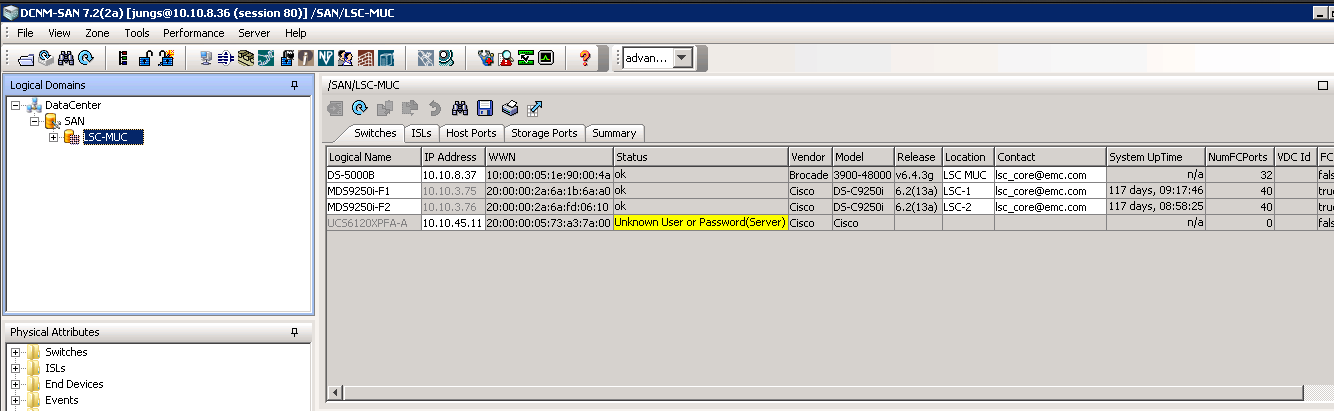This screenshot has width=1334, height=411.
Task: Click the grayed apply changes icon above table
Action: tap(335, 108)
